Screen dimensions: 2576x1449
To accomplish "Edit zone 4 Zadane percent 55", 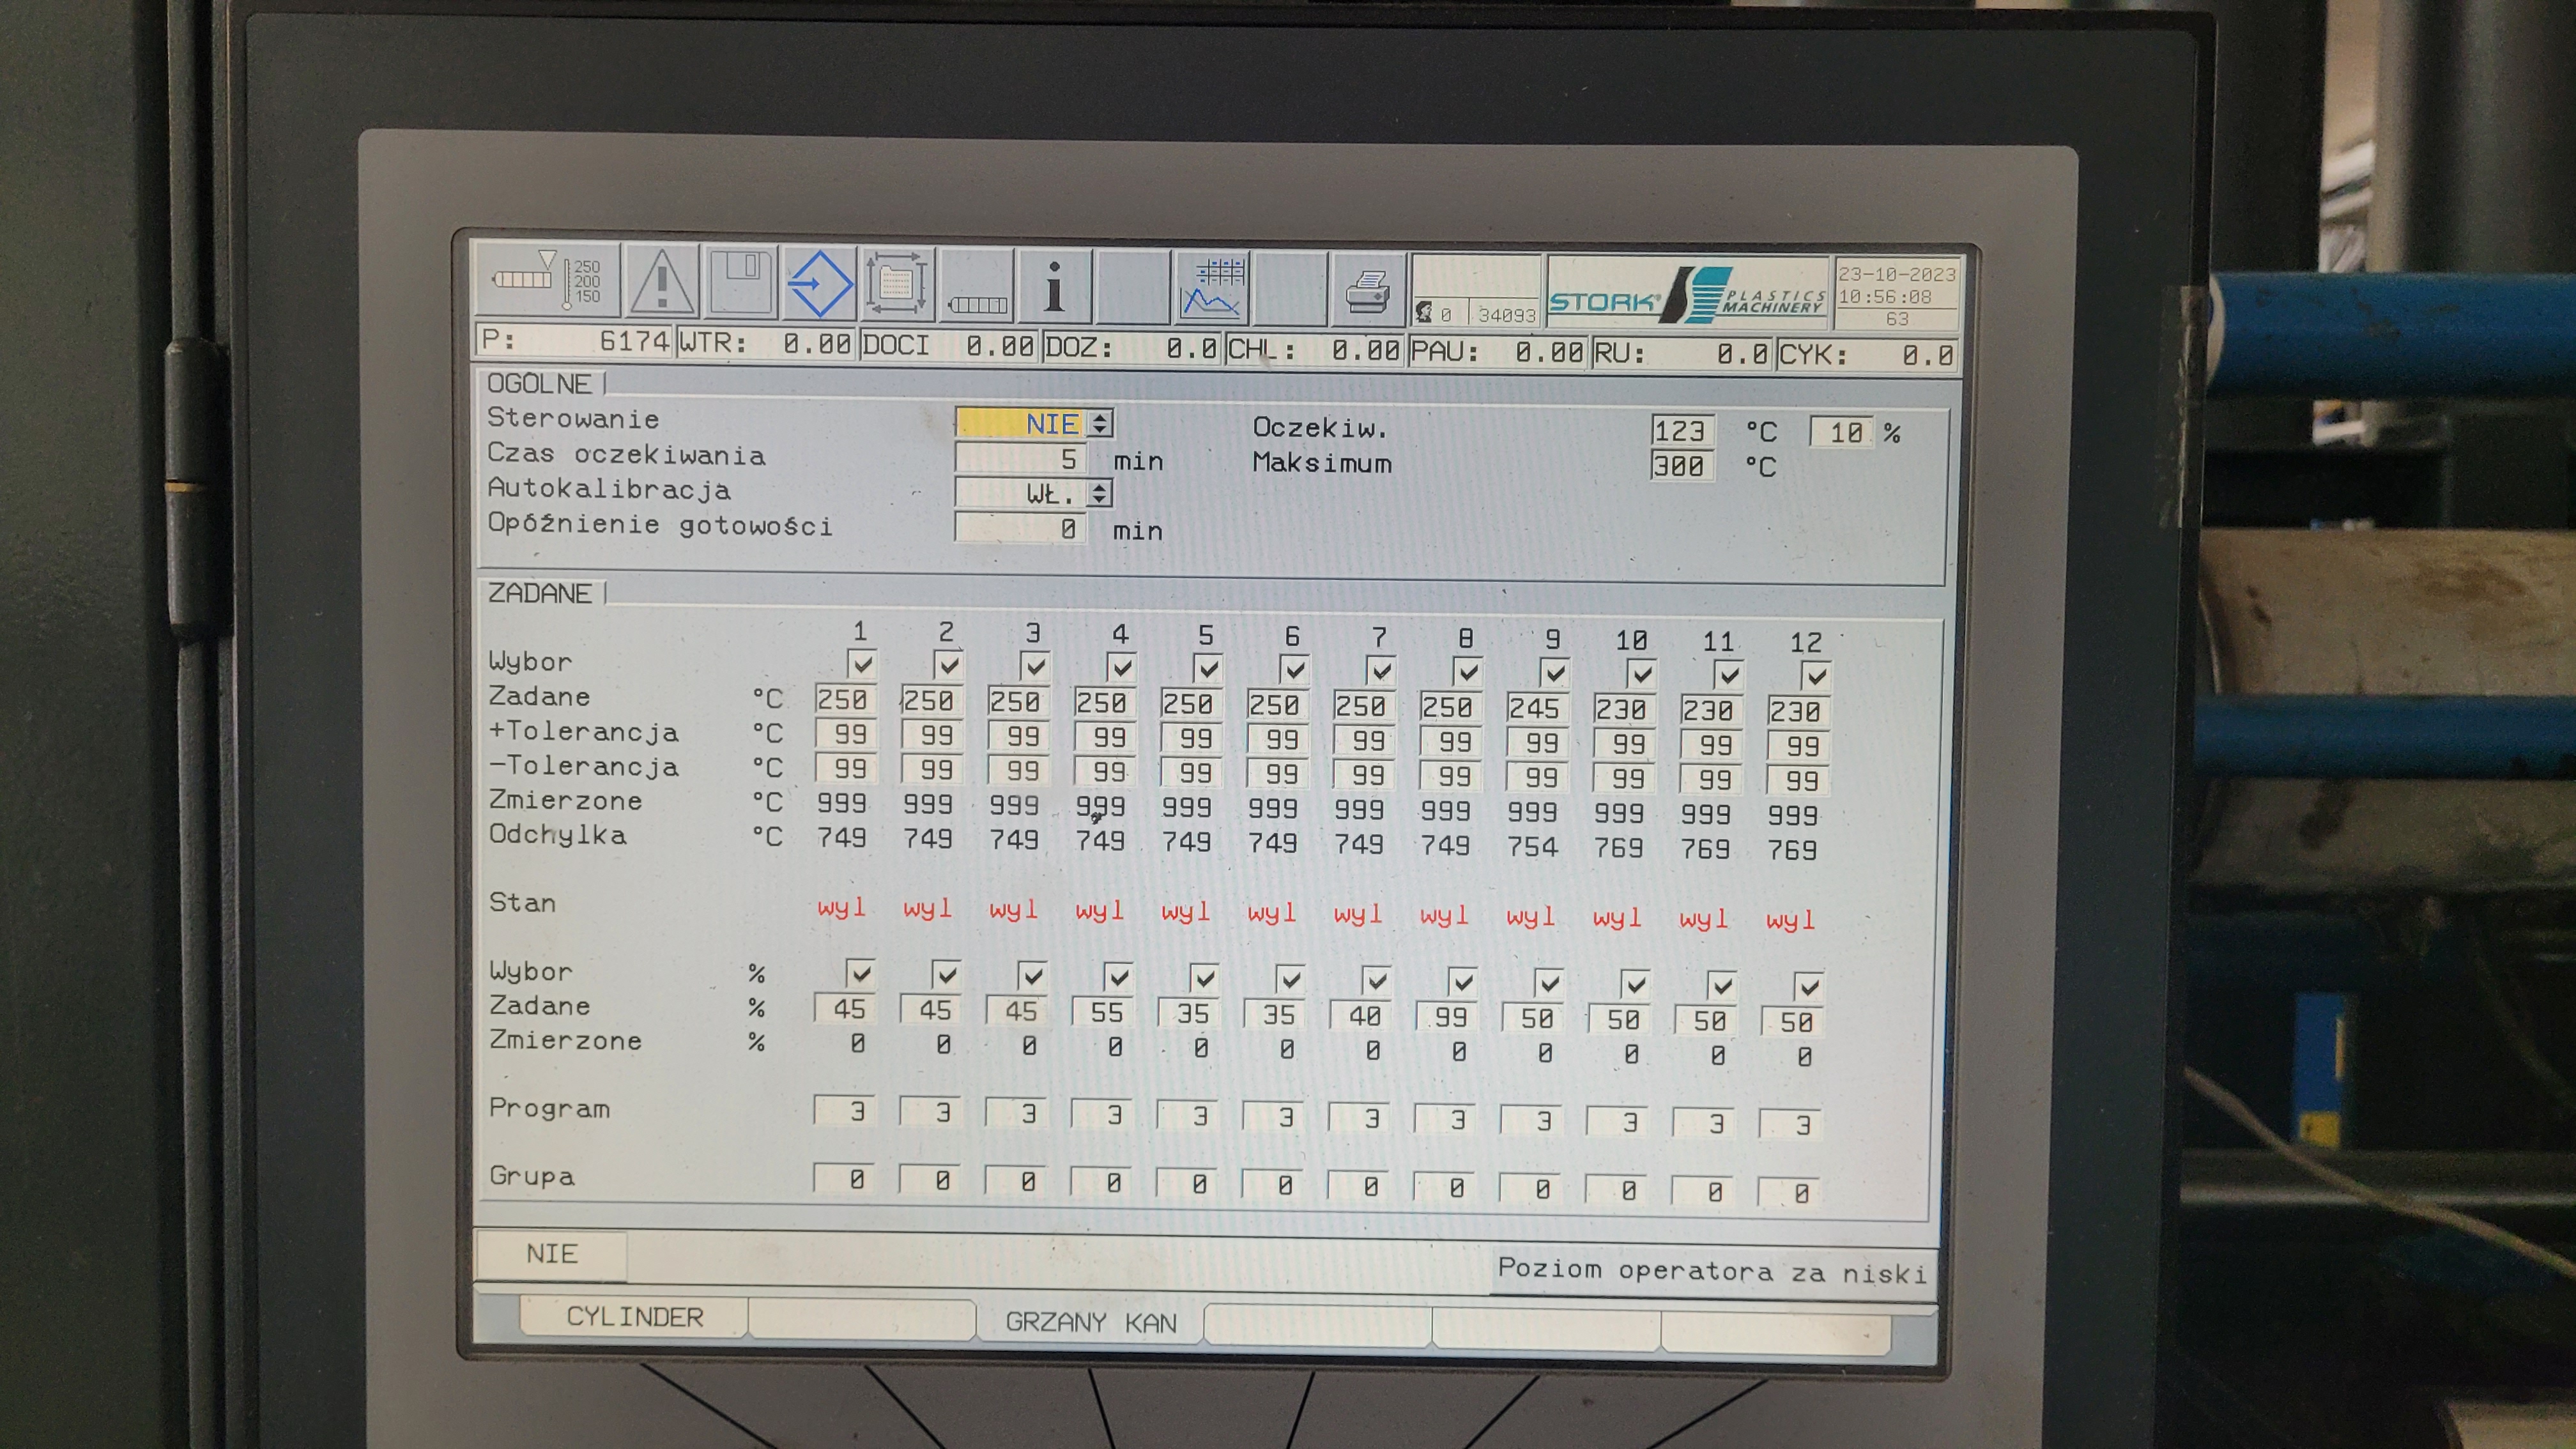I will tap(1103, 1012).
